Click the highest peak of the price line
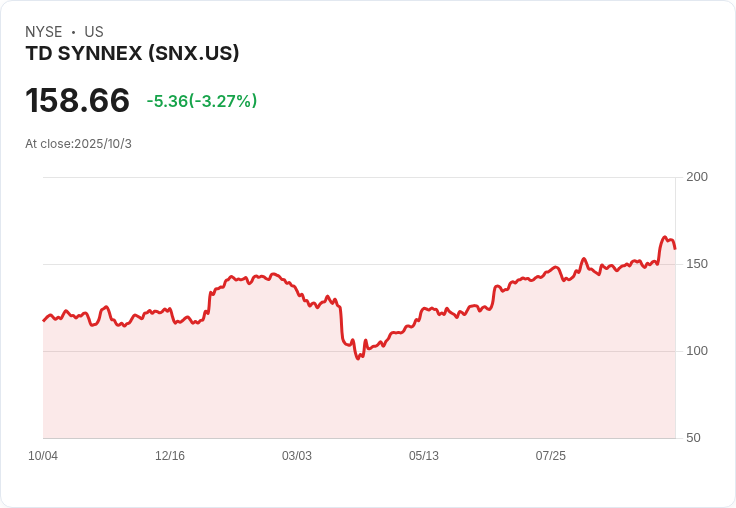This screenshot has width=736, height=508. pos(665,238)
